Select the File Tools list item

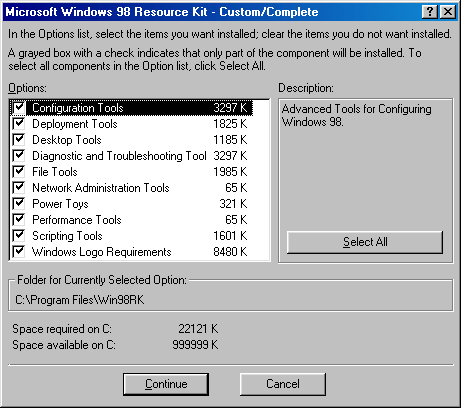[55, 172]
